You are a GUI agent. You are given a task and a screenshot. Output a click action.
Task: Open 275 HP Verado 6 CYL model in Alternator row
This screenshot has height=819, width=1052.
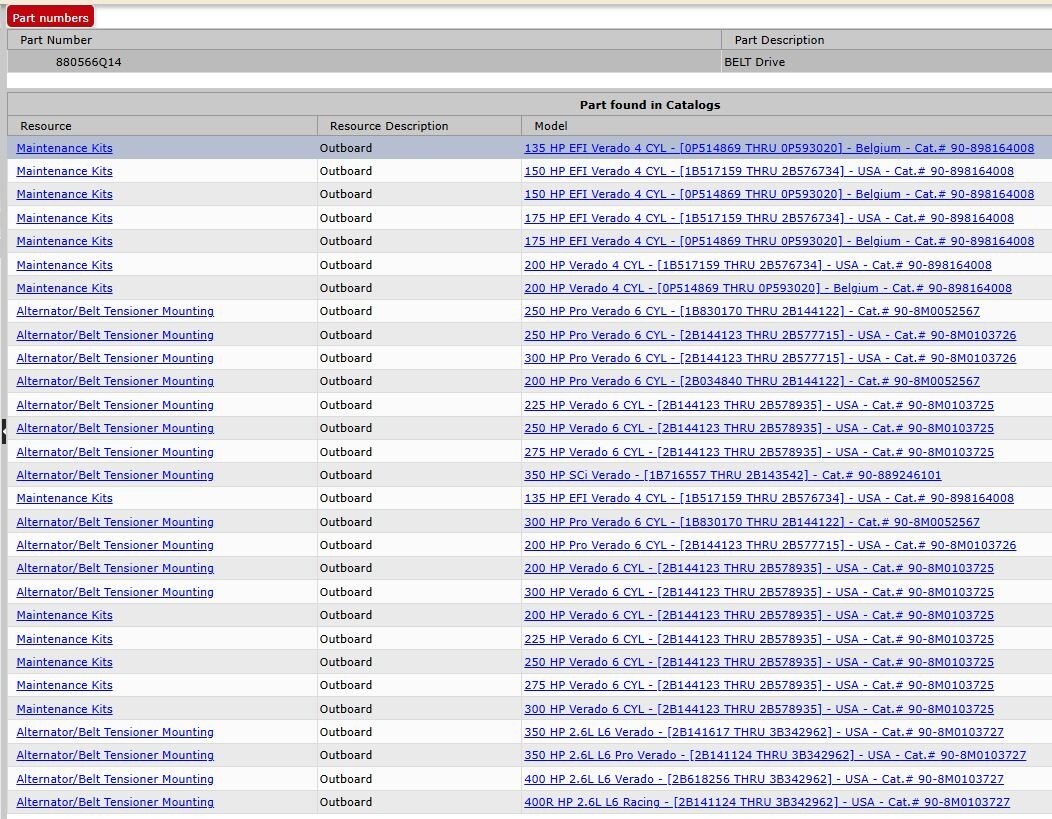pyautogui.click(x=759, y=451)
